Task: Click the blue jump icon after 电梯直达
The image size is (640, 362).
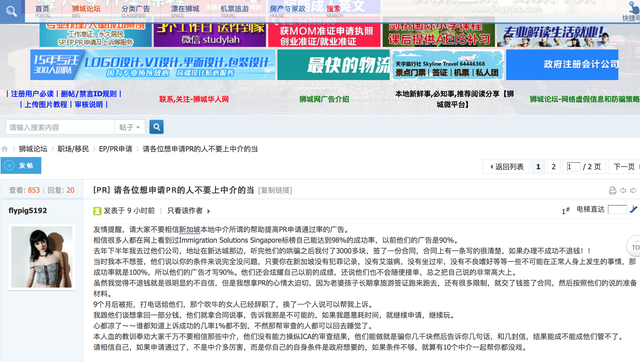Action: click(x=633, y=209)
